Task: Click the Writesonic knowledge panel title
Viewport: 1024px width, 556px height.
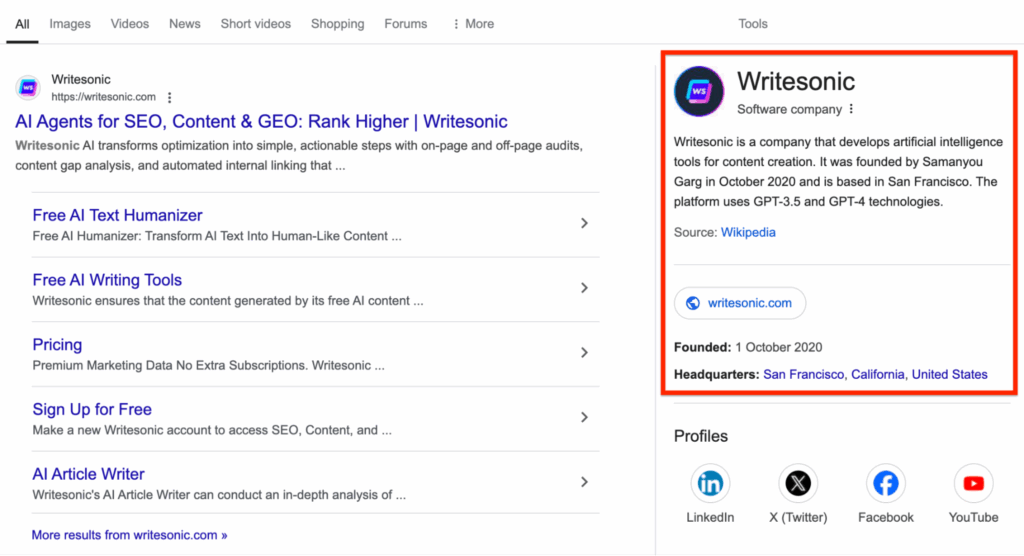Action: coord(795,82)
